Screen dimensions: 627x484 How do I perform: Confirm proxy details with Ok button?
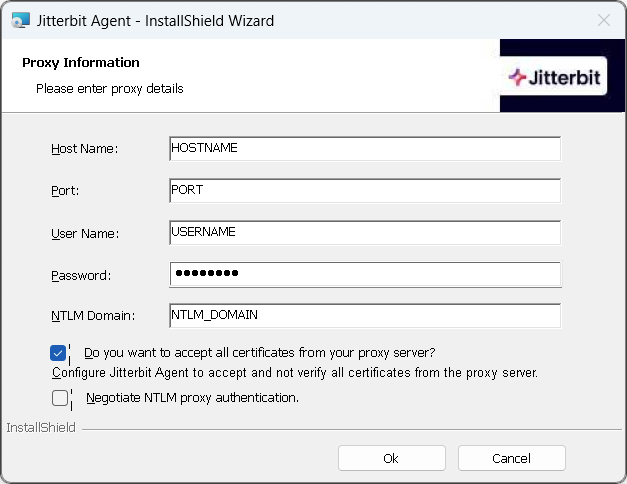pyautogui.click(x=391, y=458)
